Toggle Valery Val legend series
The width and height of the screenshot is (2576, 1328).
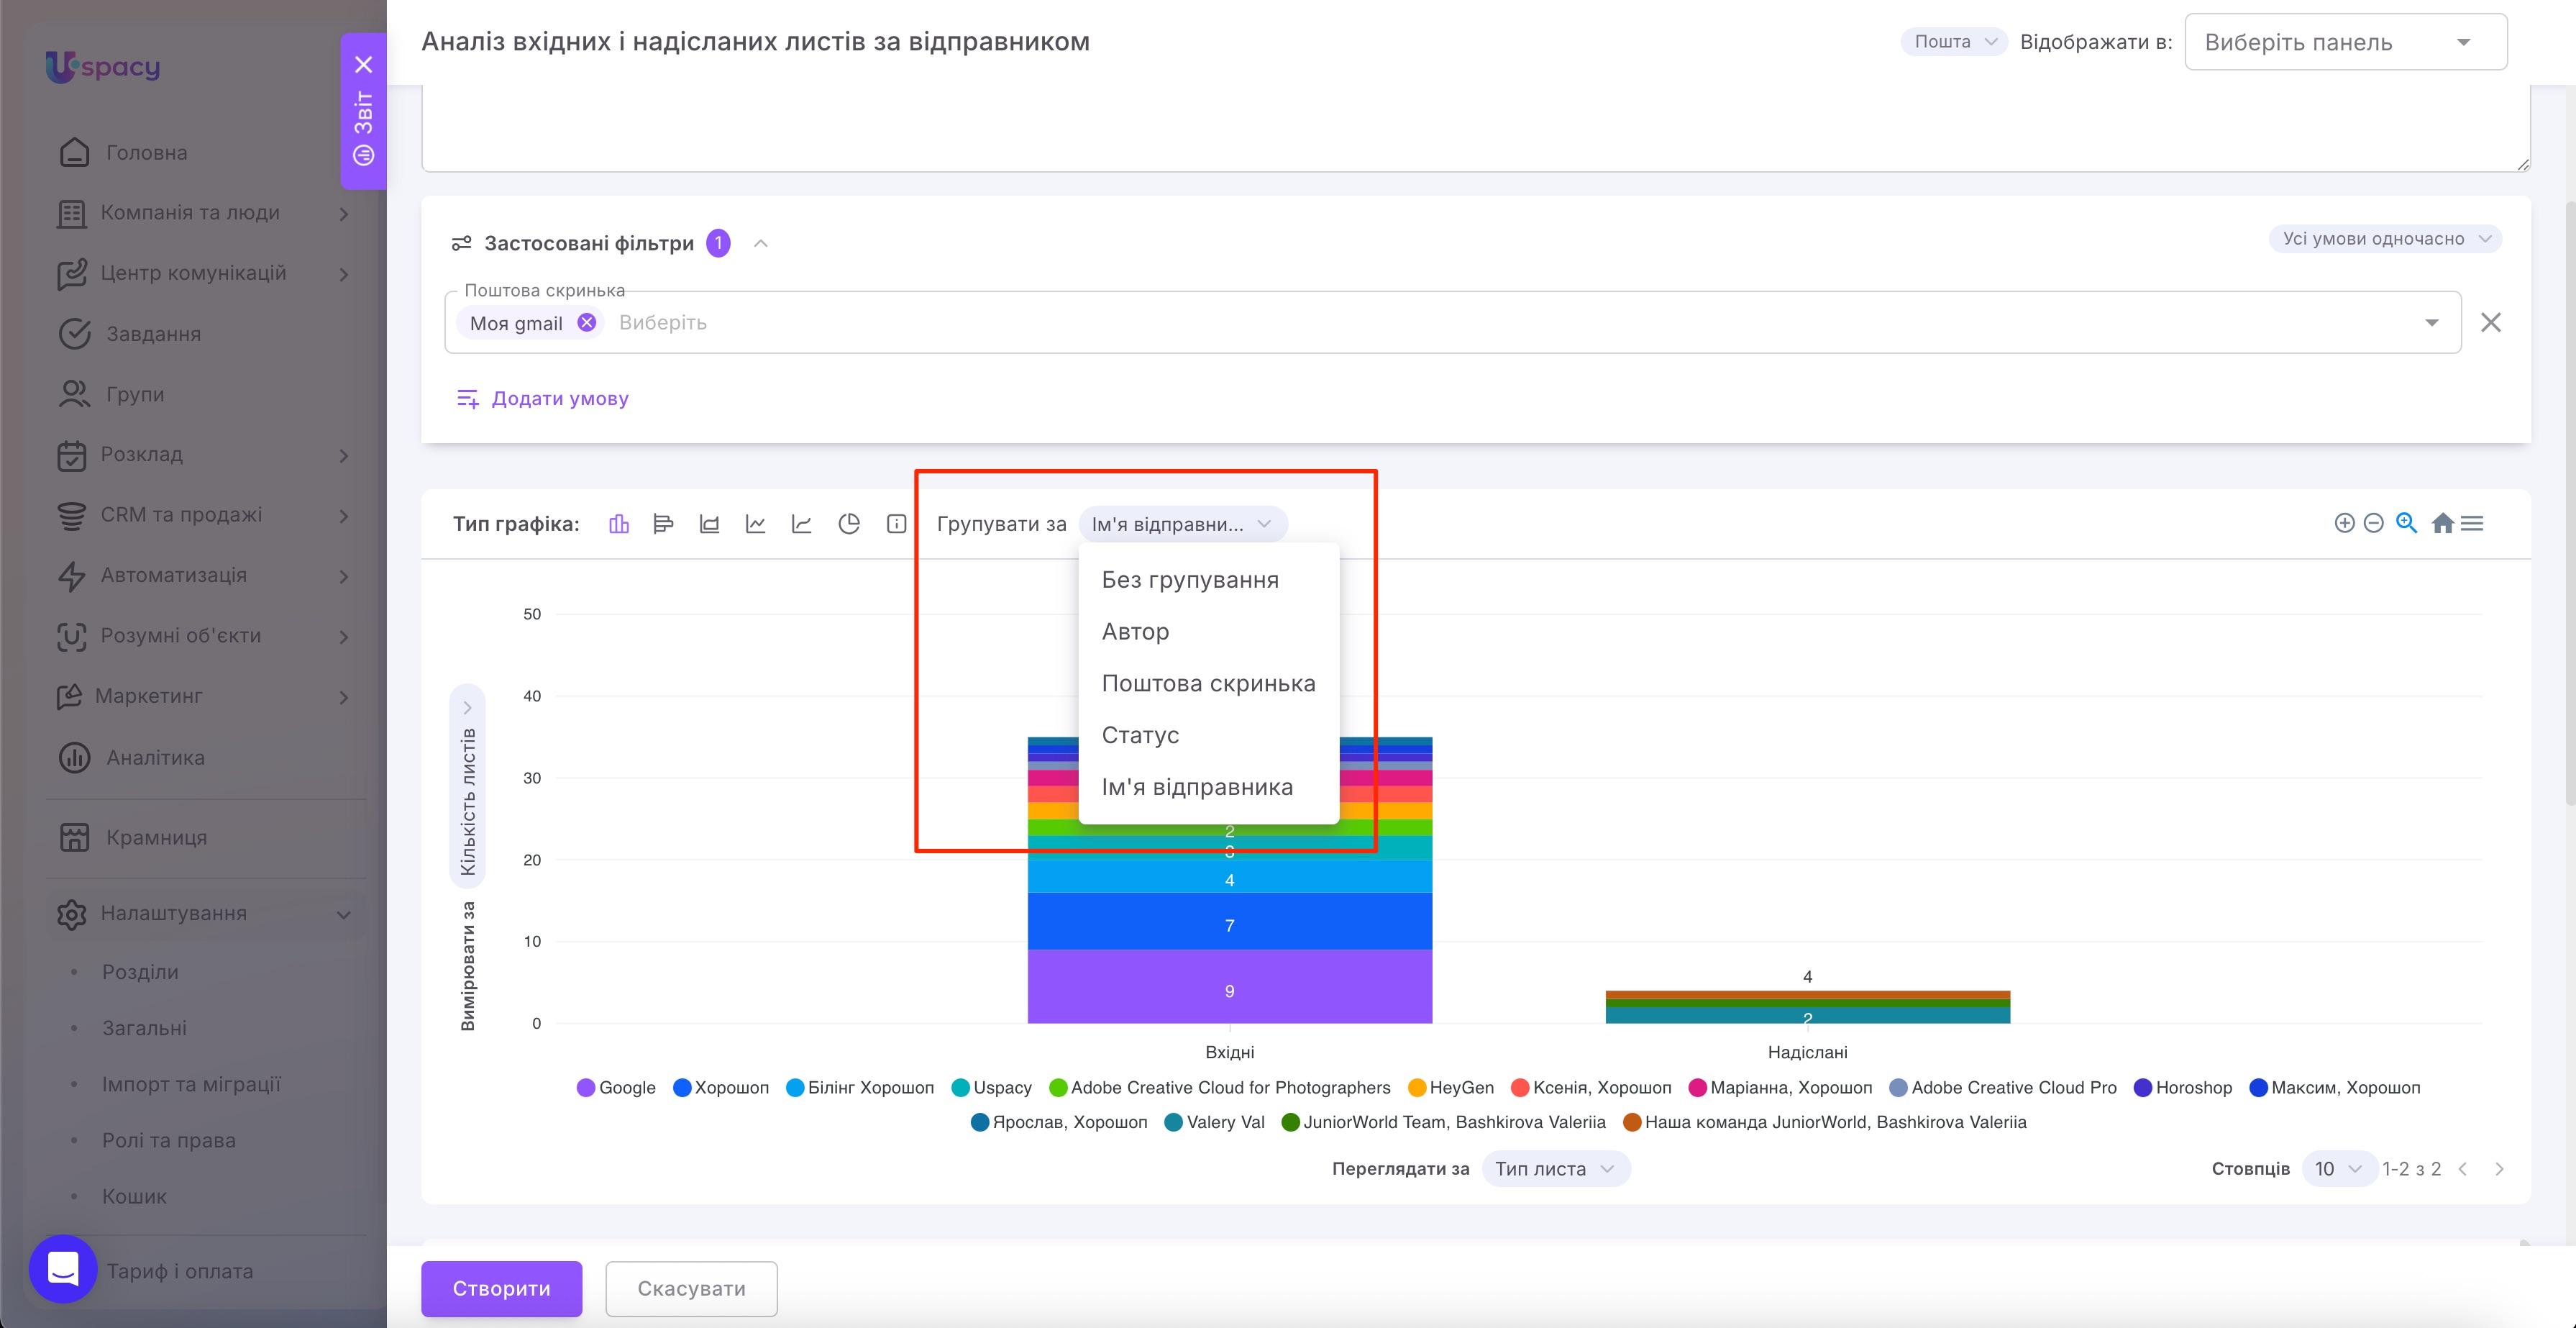point(1215,1122)
